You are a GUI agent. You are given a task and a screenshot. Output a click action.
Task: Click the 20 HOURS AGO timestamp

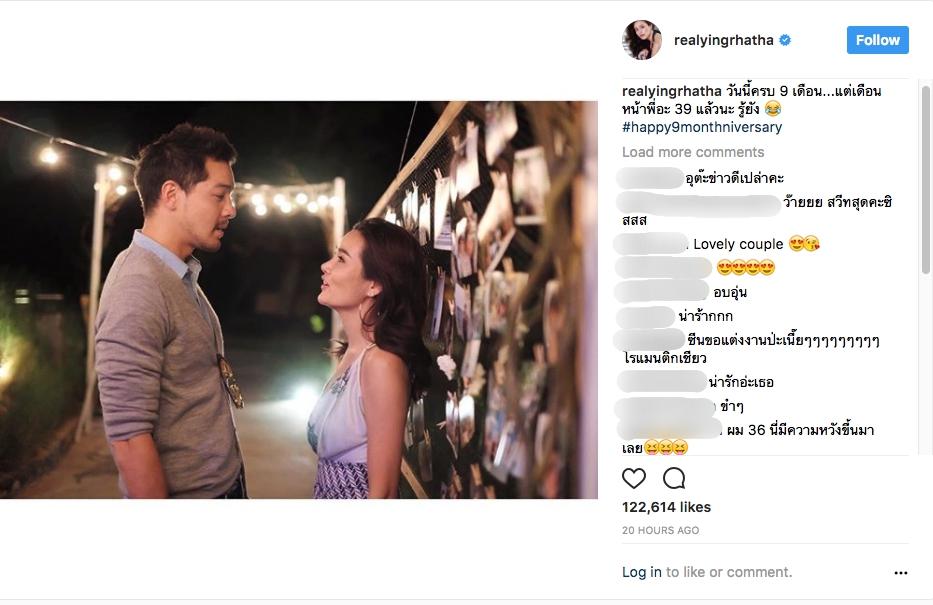(660, 530)
